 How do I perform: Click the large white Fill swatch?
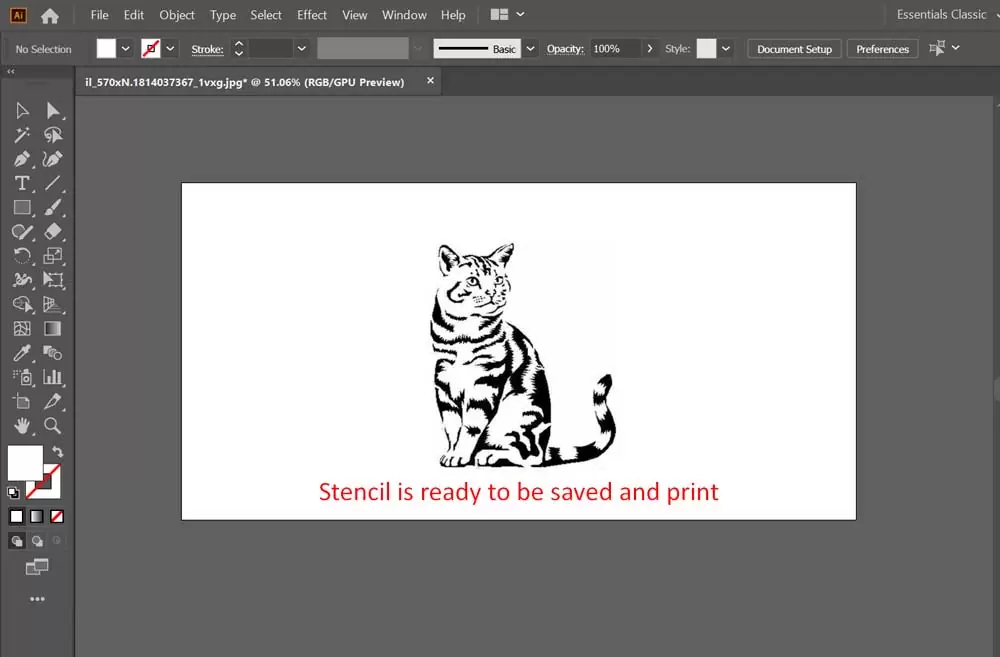(25, 463)
